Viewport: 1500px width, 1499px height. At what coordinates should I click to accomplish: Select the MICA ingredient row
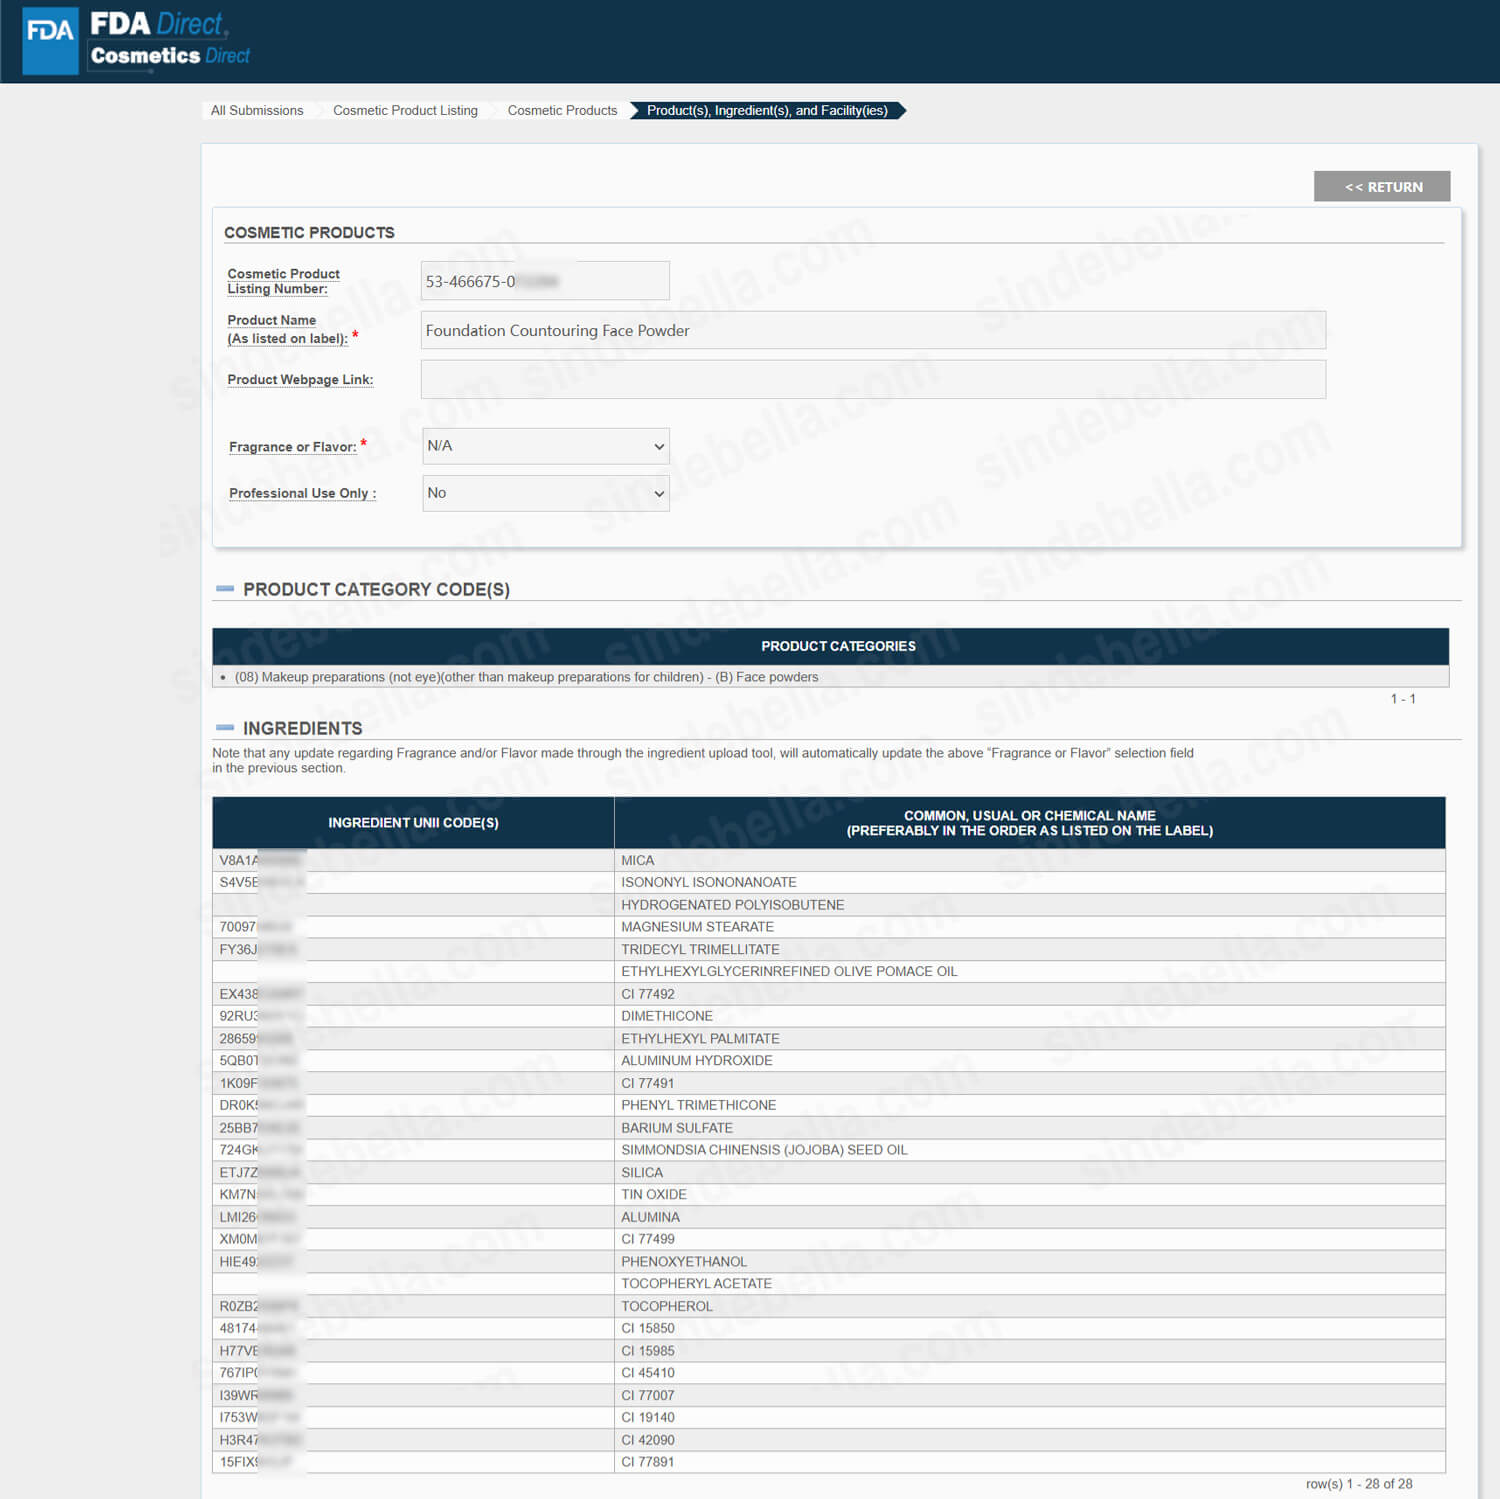pyautogui.click(x=637, y=860)
